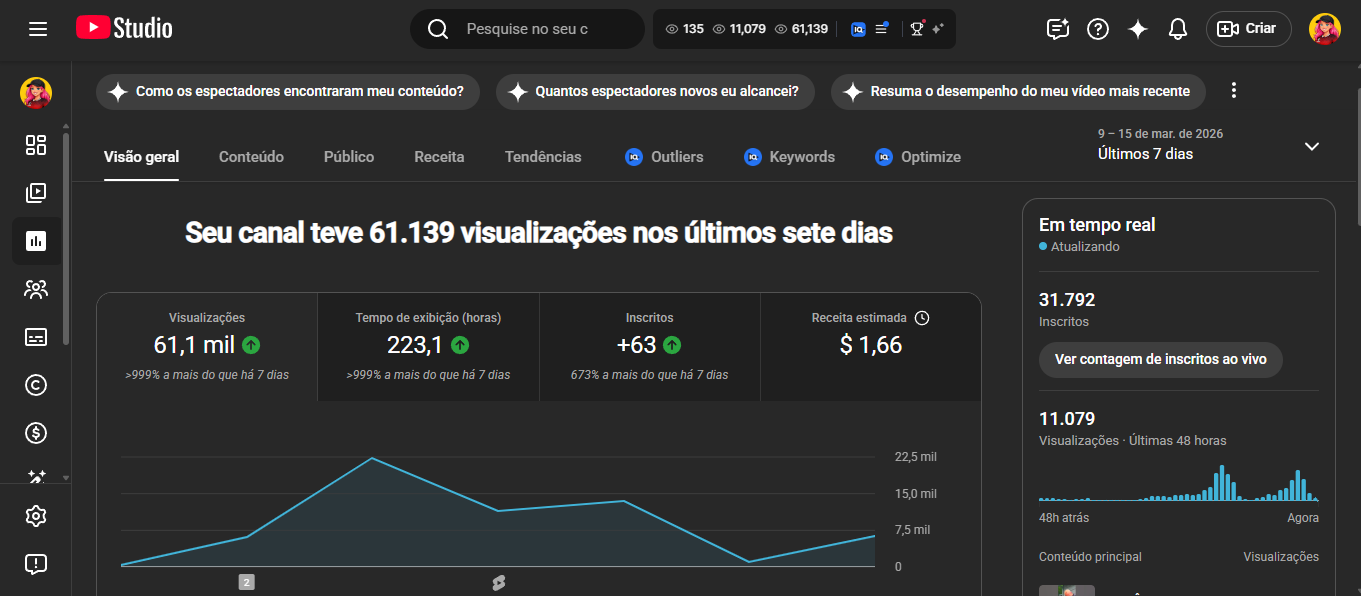Click the top content video thumbnail
The height and width of the screenshot is (596, 1361).
tap(1067, 590)
